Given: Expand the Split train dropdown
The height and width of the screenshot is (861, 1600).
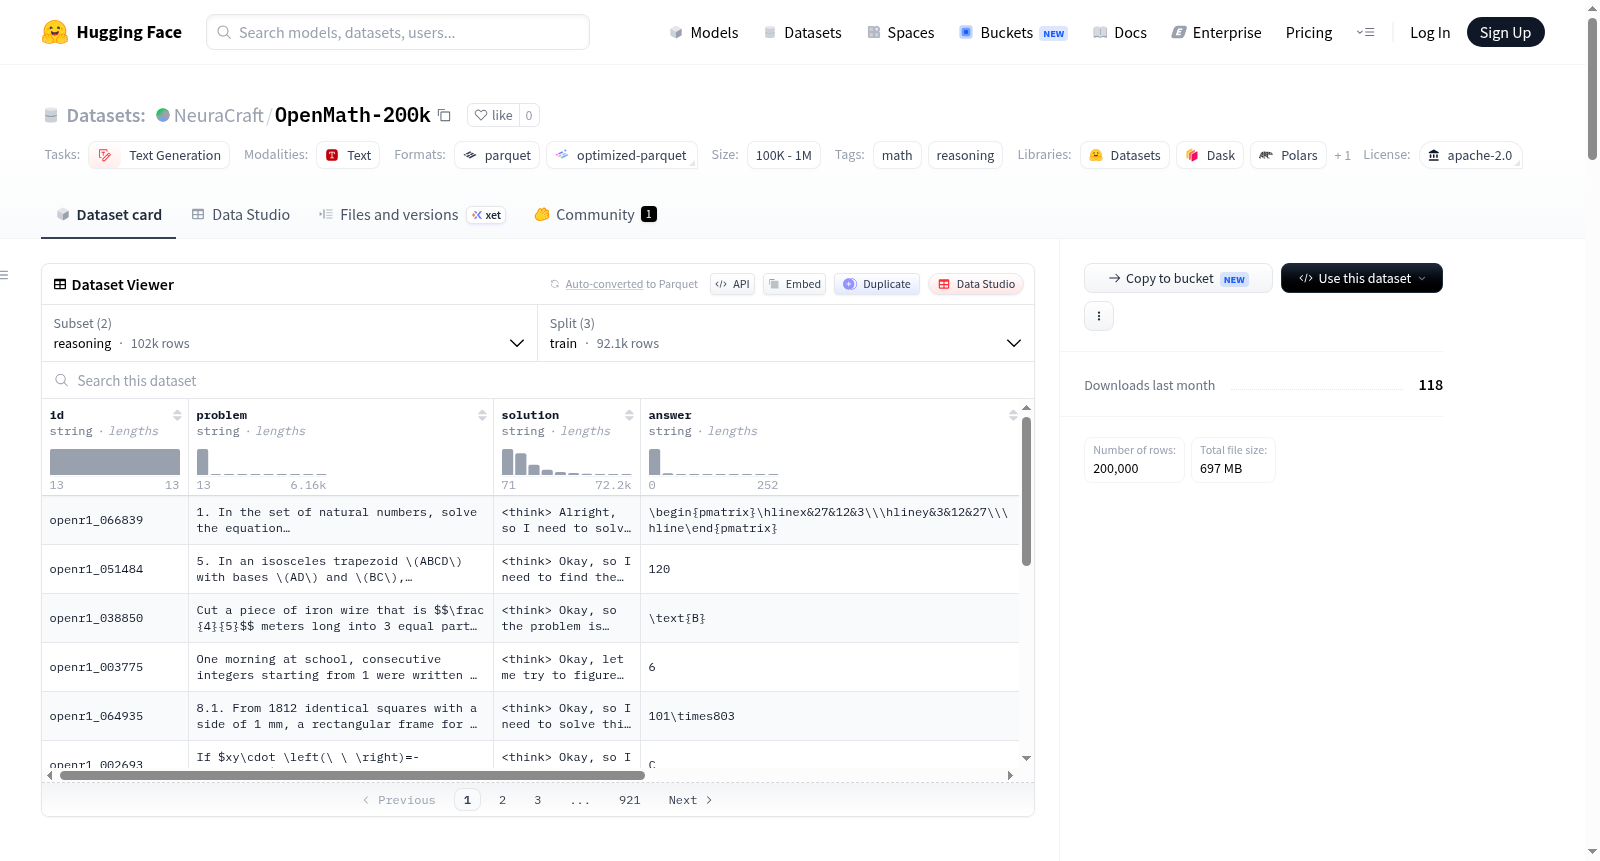Looking at the screenshot, I should [786, 333].
